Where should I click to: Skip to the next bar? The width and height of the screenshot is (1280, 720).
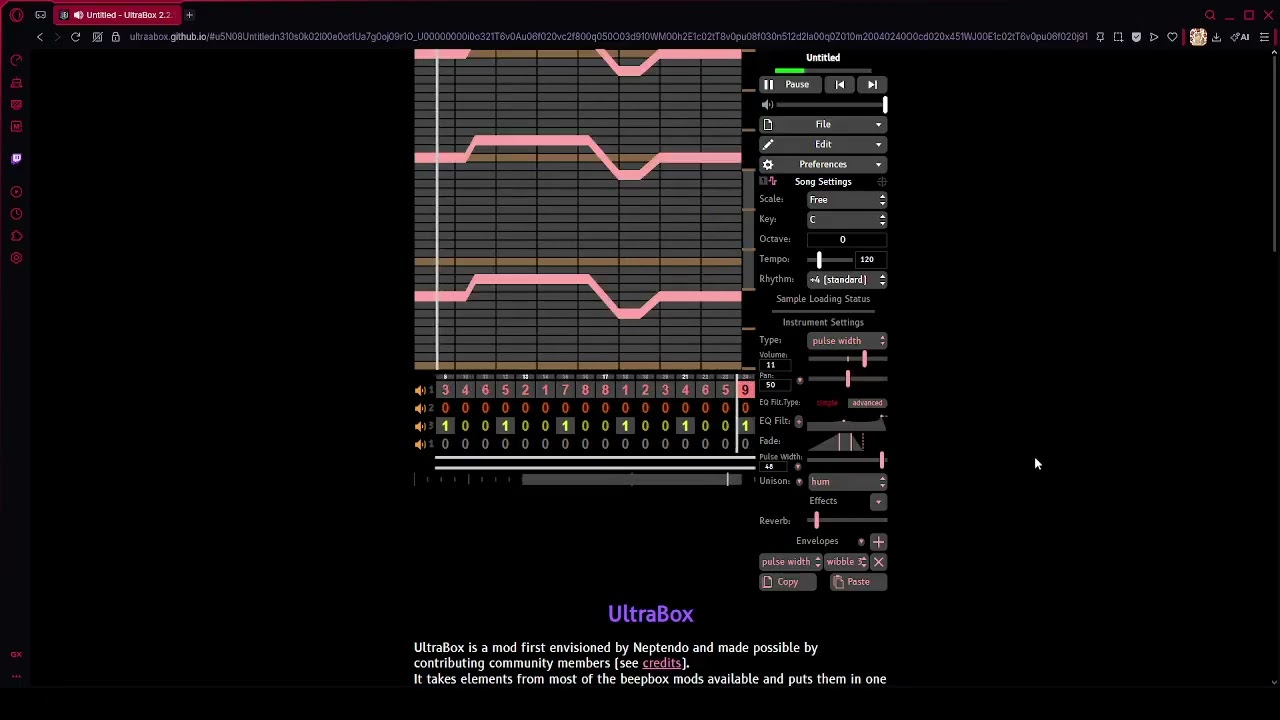point(872,85)
